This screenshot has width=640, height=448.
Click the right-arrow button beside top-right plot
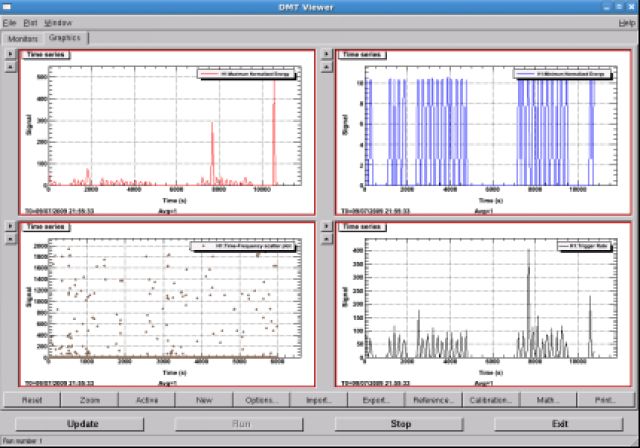pyautogui.click(x=326, y=55)
